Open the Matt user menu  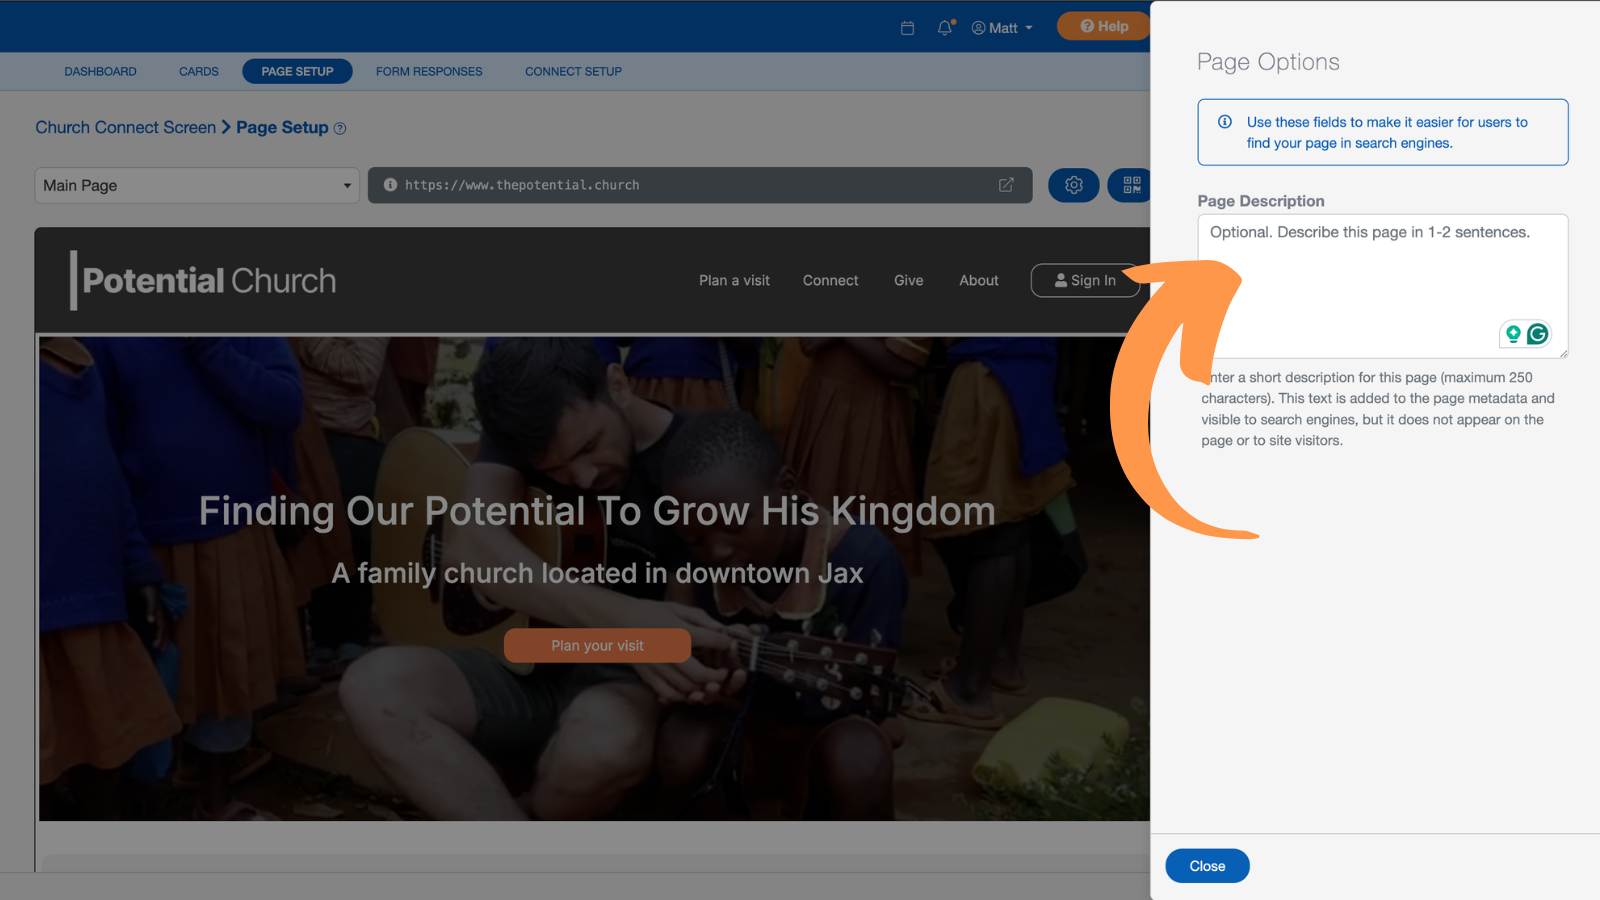coord(1002,28)
